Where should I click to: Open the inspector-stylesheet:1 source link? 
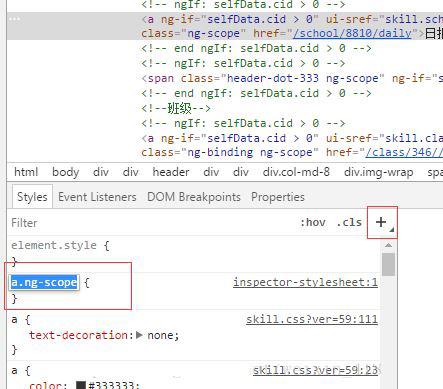[x=305, y=282]
